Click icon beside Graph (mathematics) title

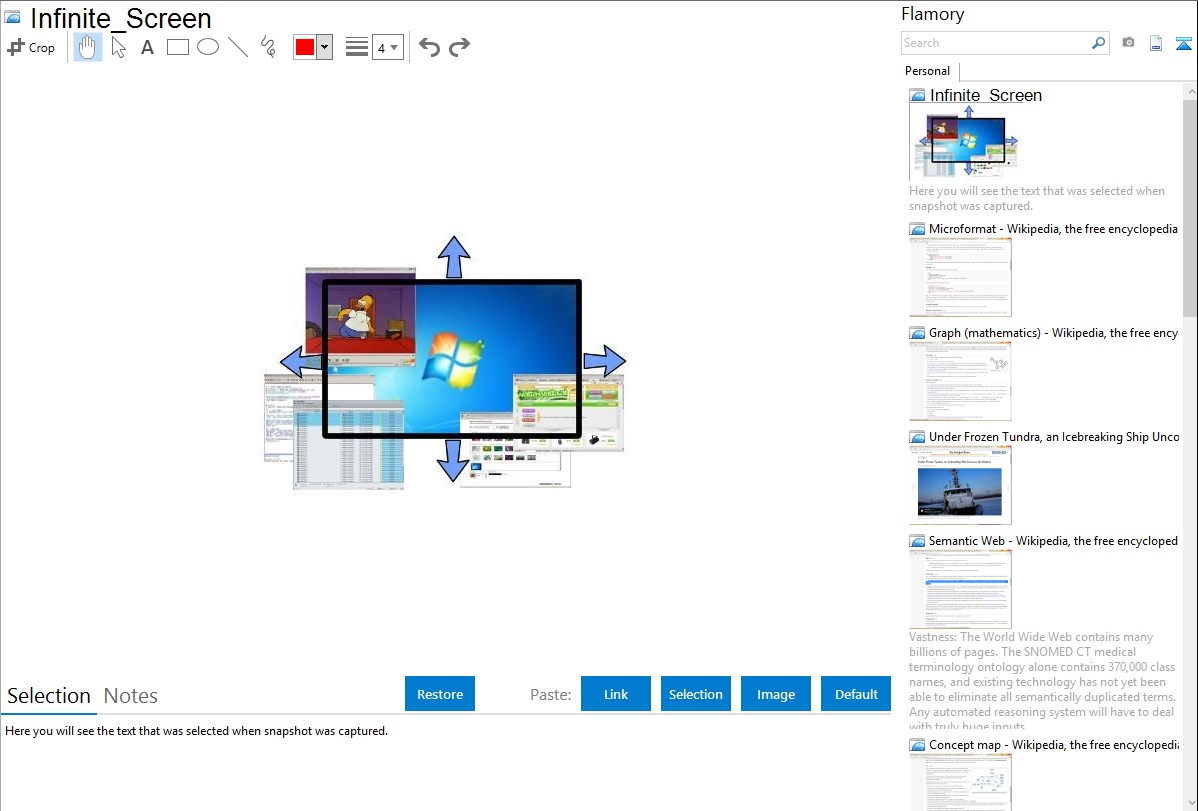pos(918,333)
